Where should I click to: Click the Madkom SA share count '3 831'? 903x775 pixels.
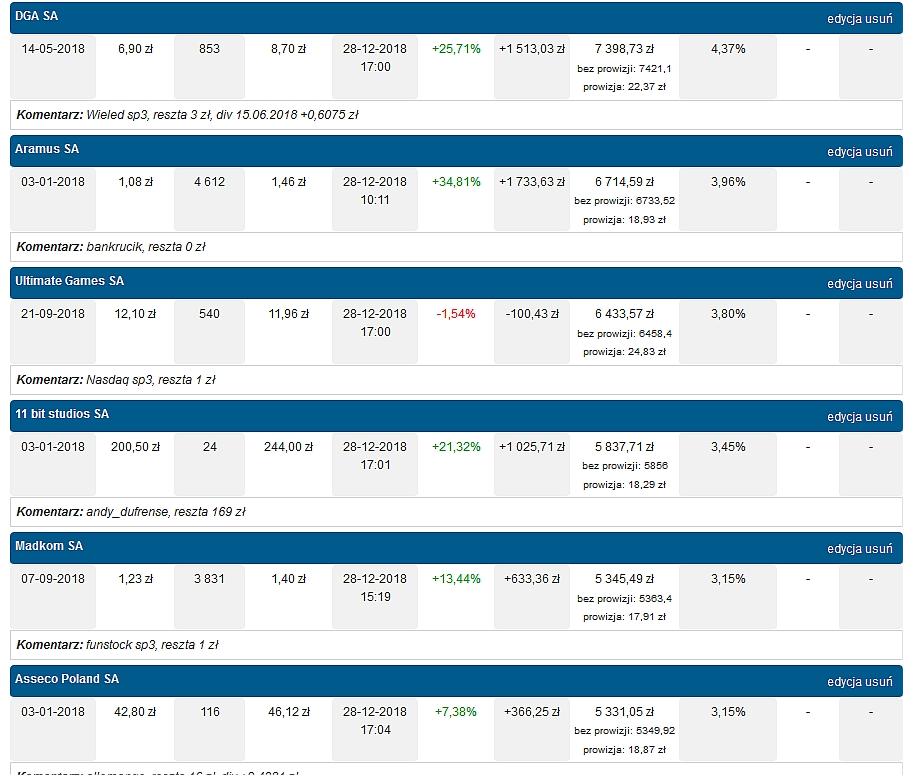click(x=209, y=579)
